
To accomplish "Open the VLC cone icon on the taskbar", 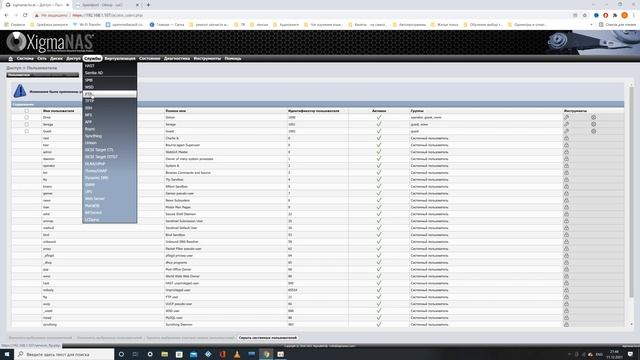I will (x=237, y=354).
